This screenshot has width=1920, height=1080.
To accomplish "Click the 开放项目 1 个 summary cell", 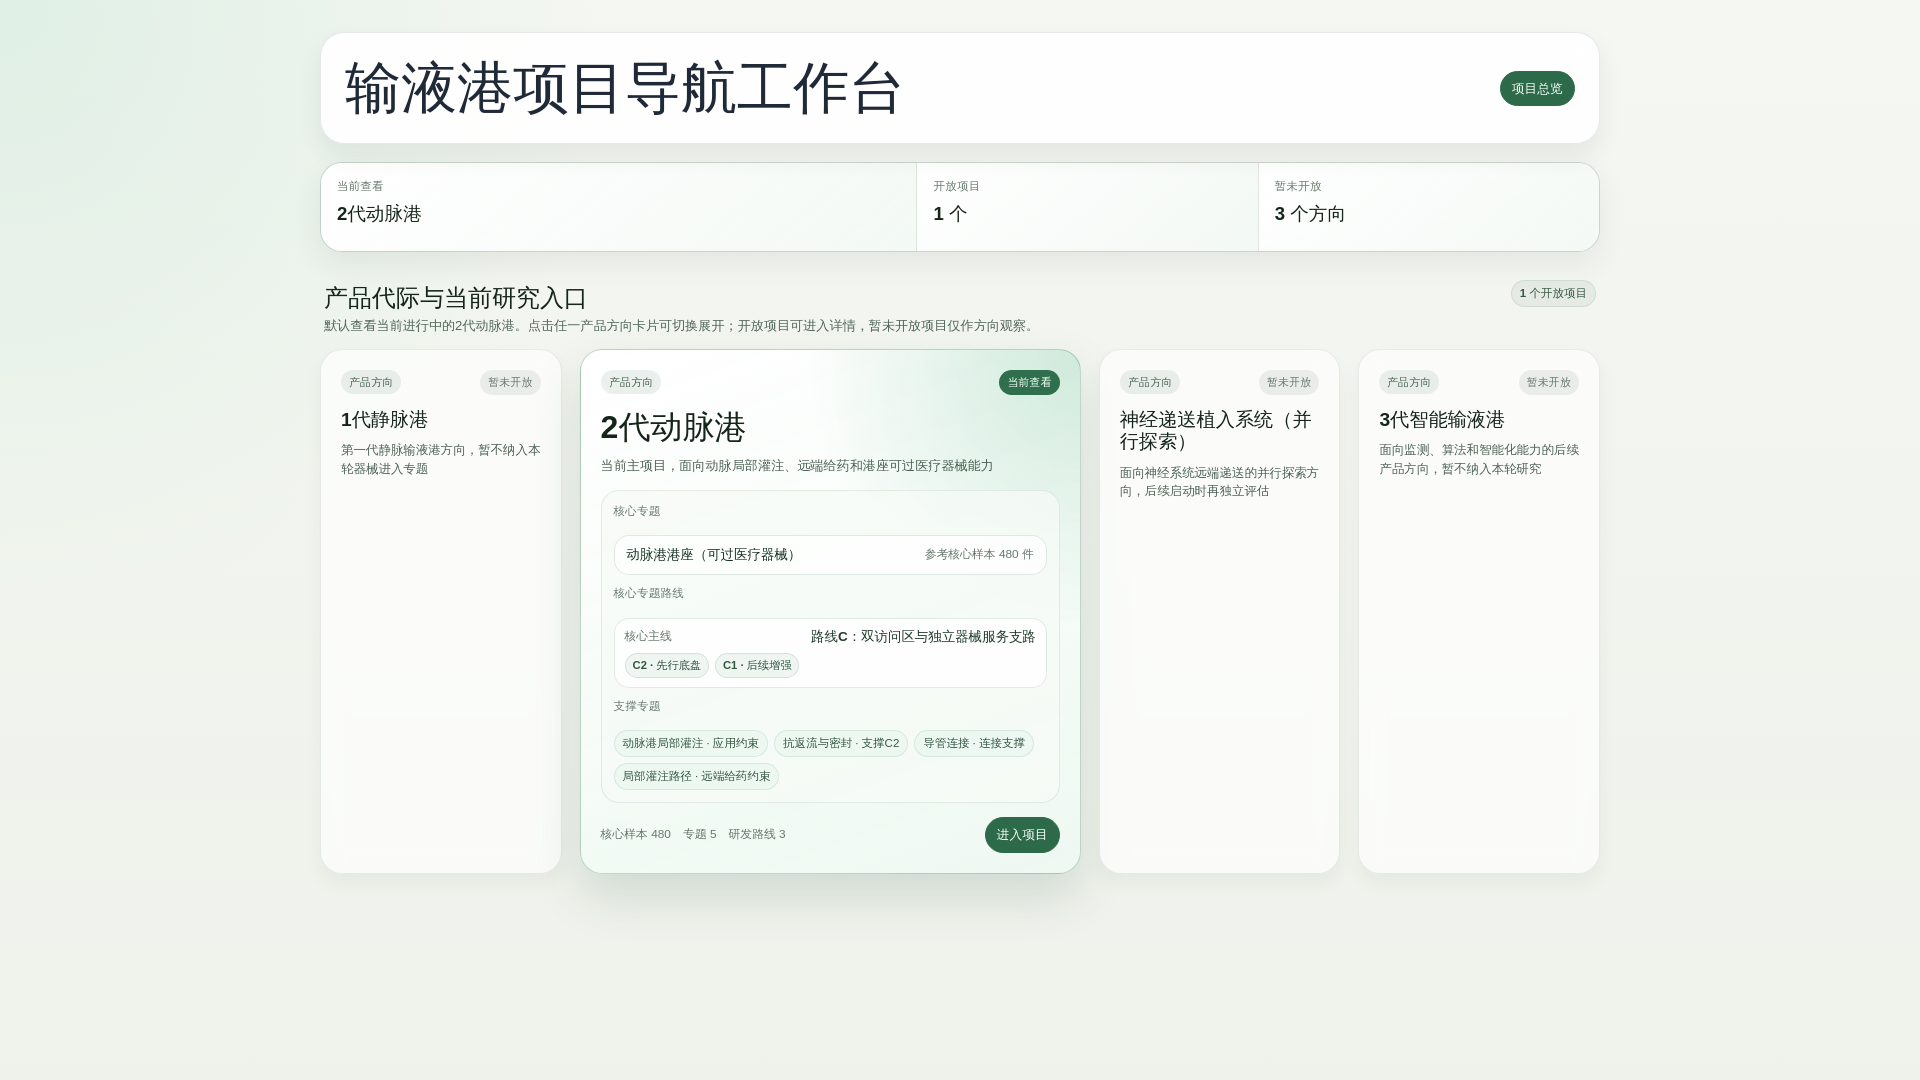I will (x=1088, y=207).
